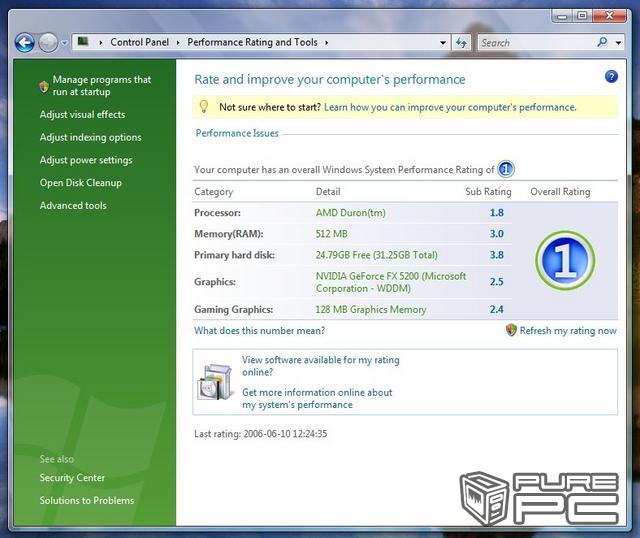Click into the Search field
Screen dimensions: 640x538
537,42
